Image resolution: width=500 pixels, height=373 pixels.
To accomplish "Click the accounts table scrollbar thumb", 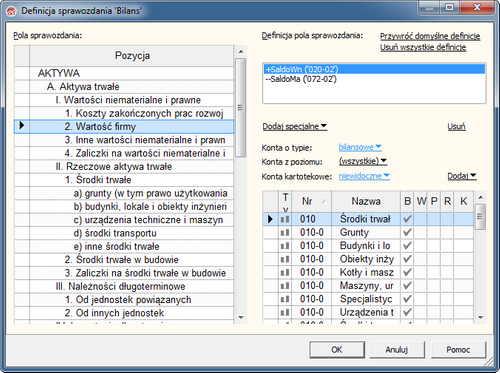I will (x=480, y=217).
